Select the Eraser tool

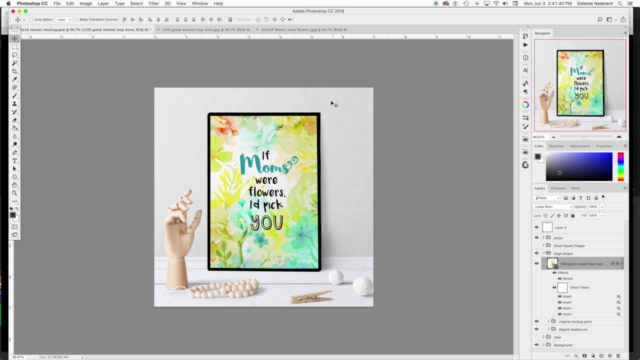(15, 120)
